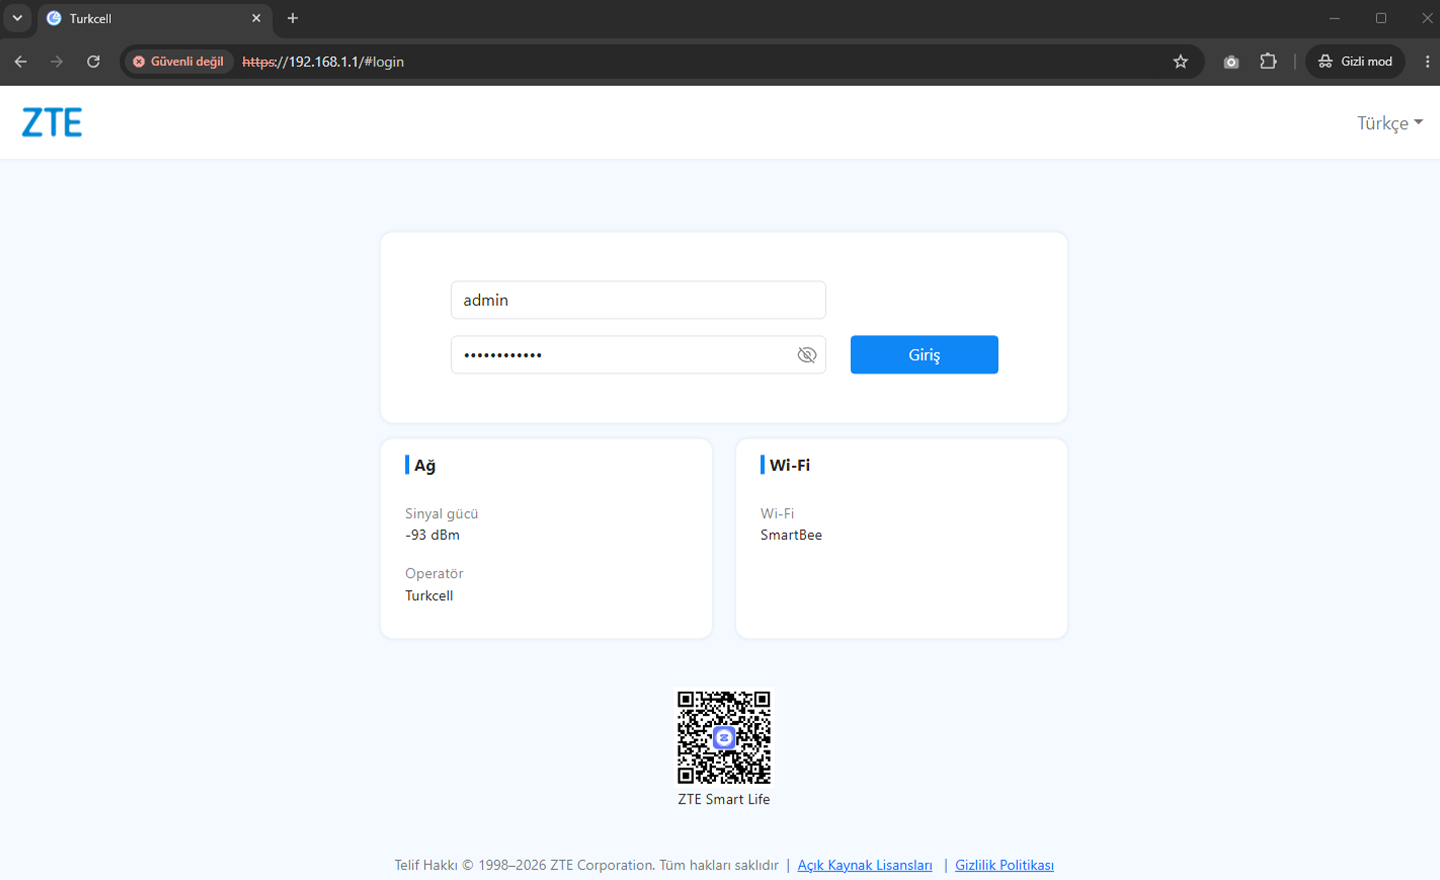Focus the password input field
Viewport: 1440px width, 880px height.
click(x=638, y=355)
